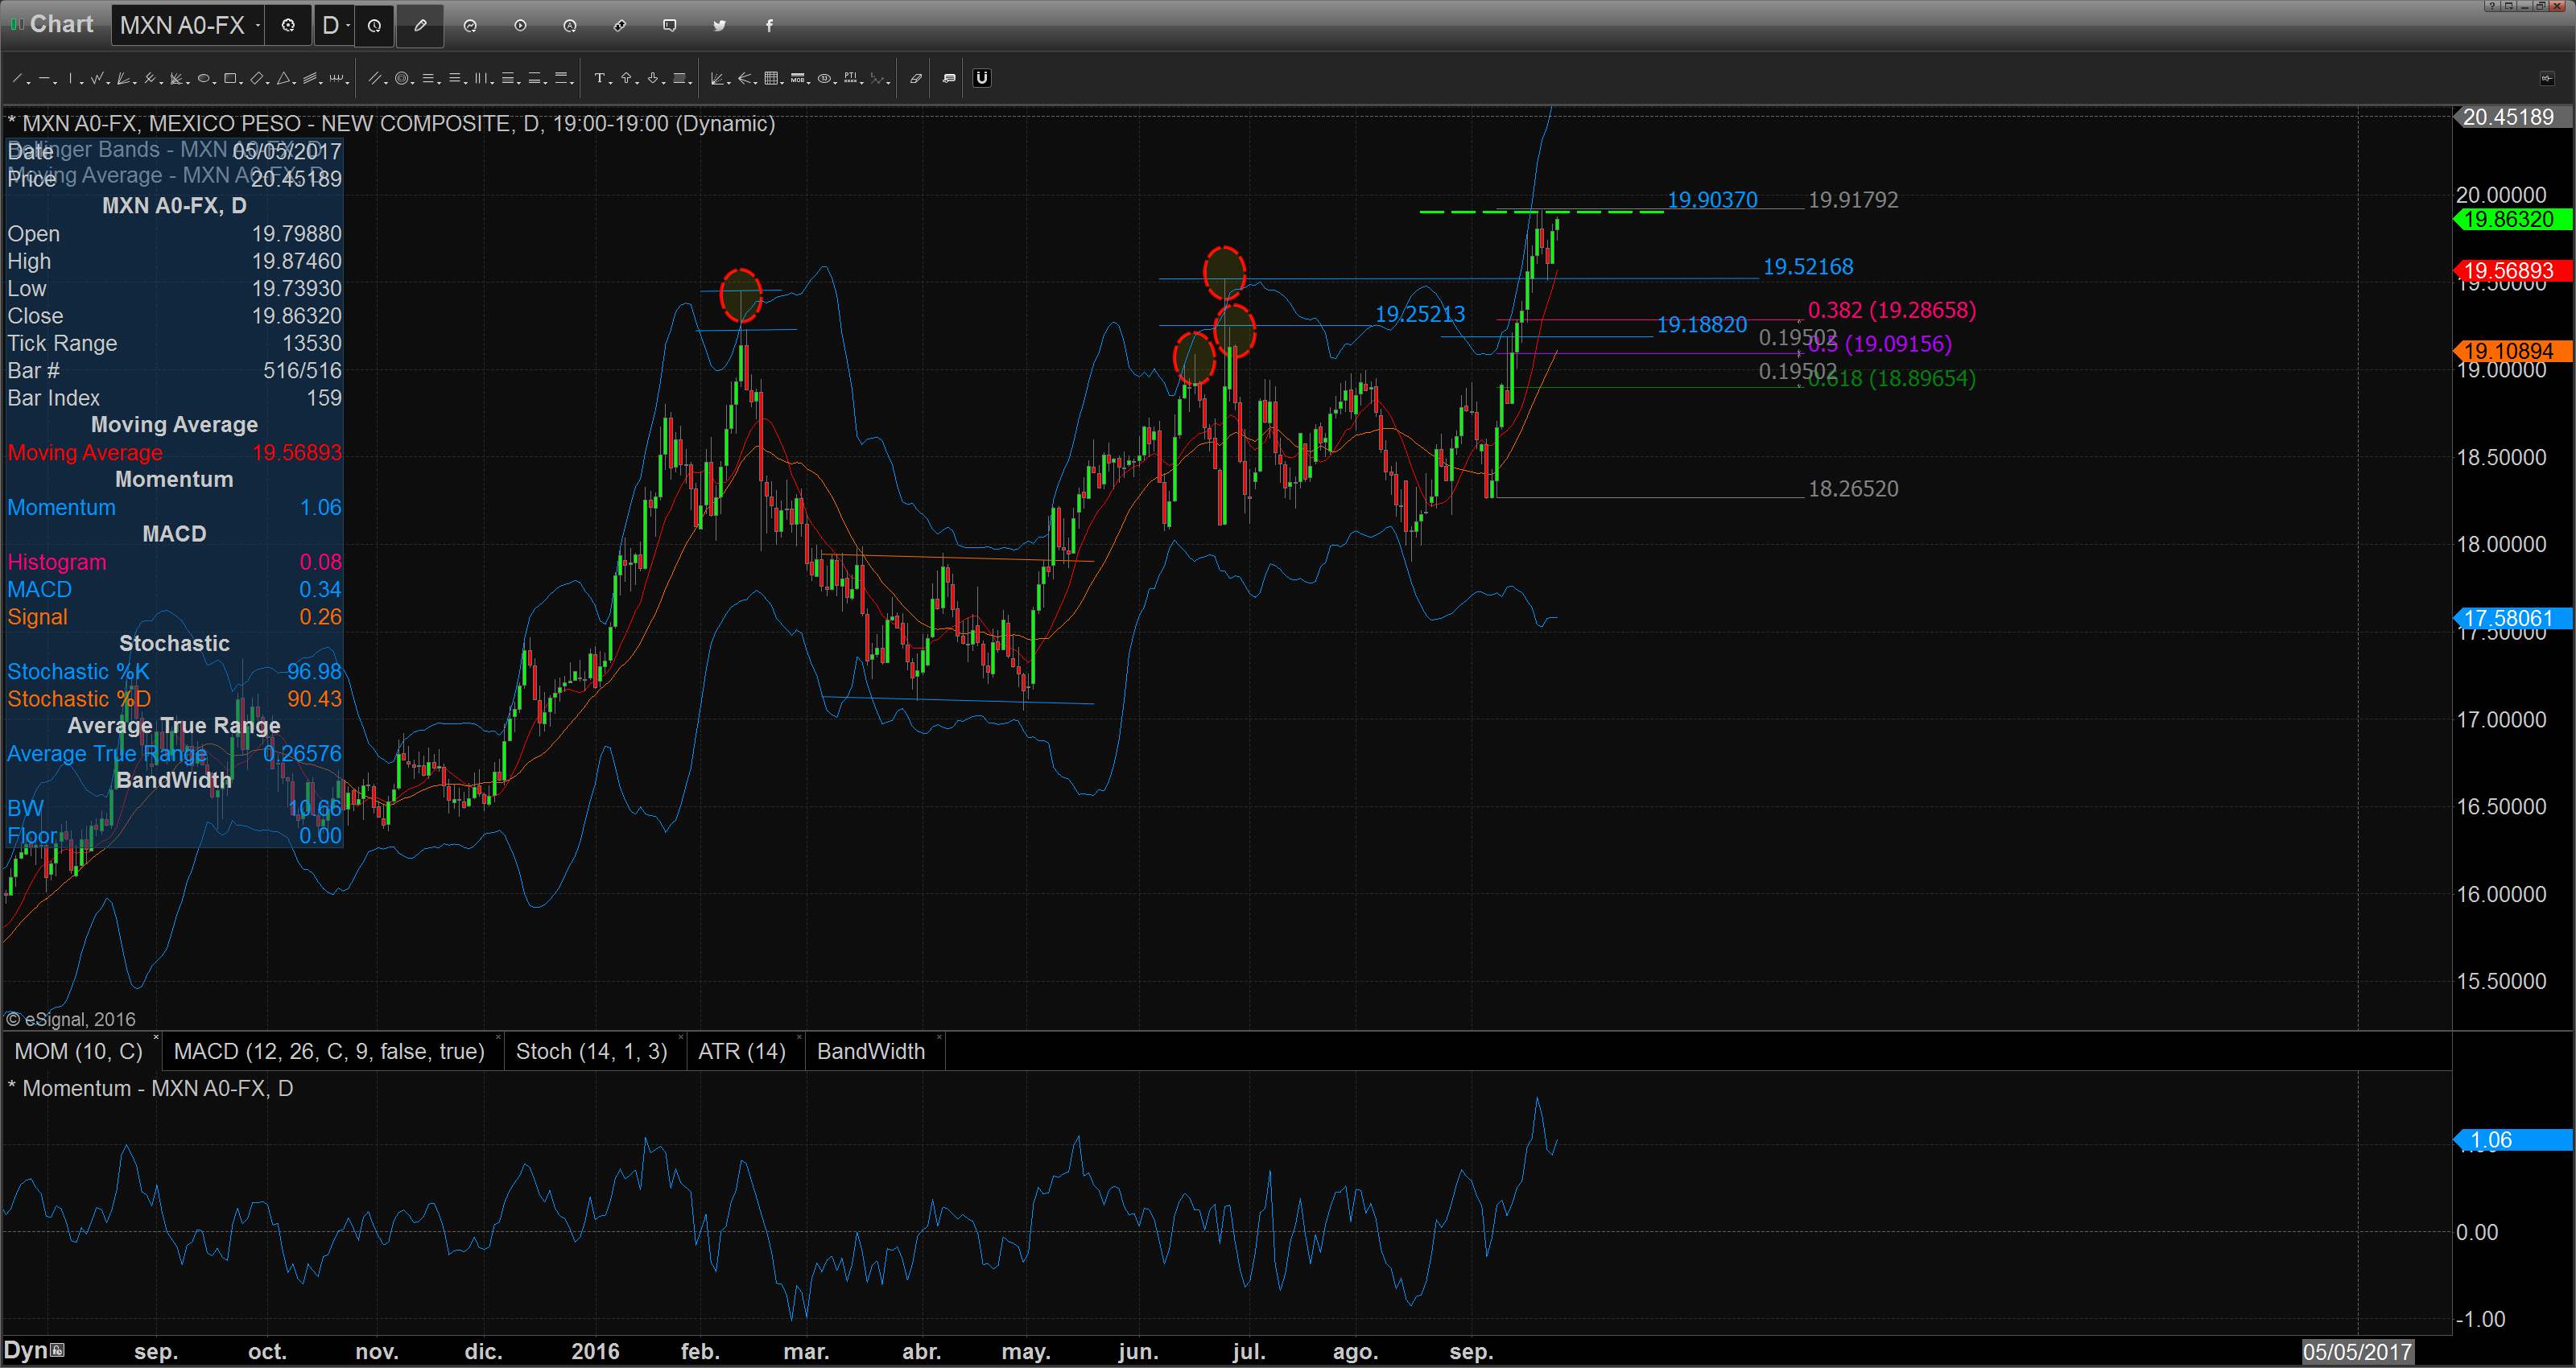Select the ellipse drawing tool
This screenshot has width=2576, height=1368.
[203, 78]
